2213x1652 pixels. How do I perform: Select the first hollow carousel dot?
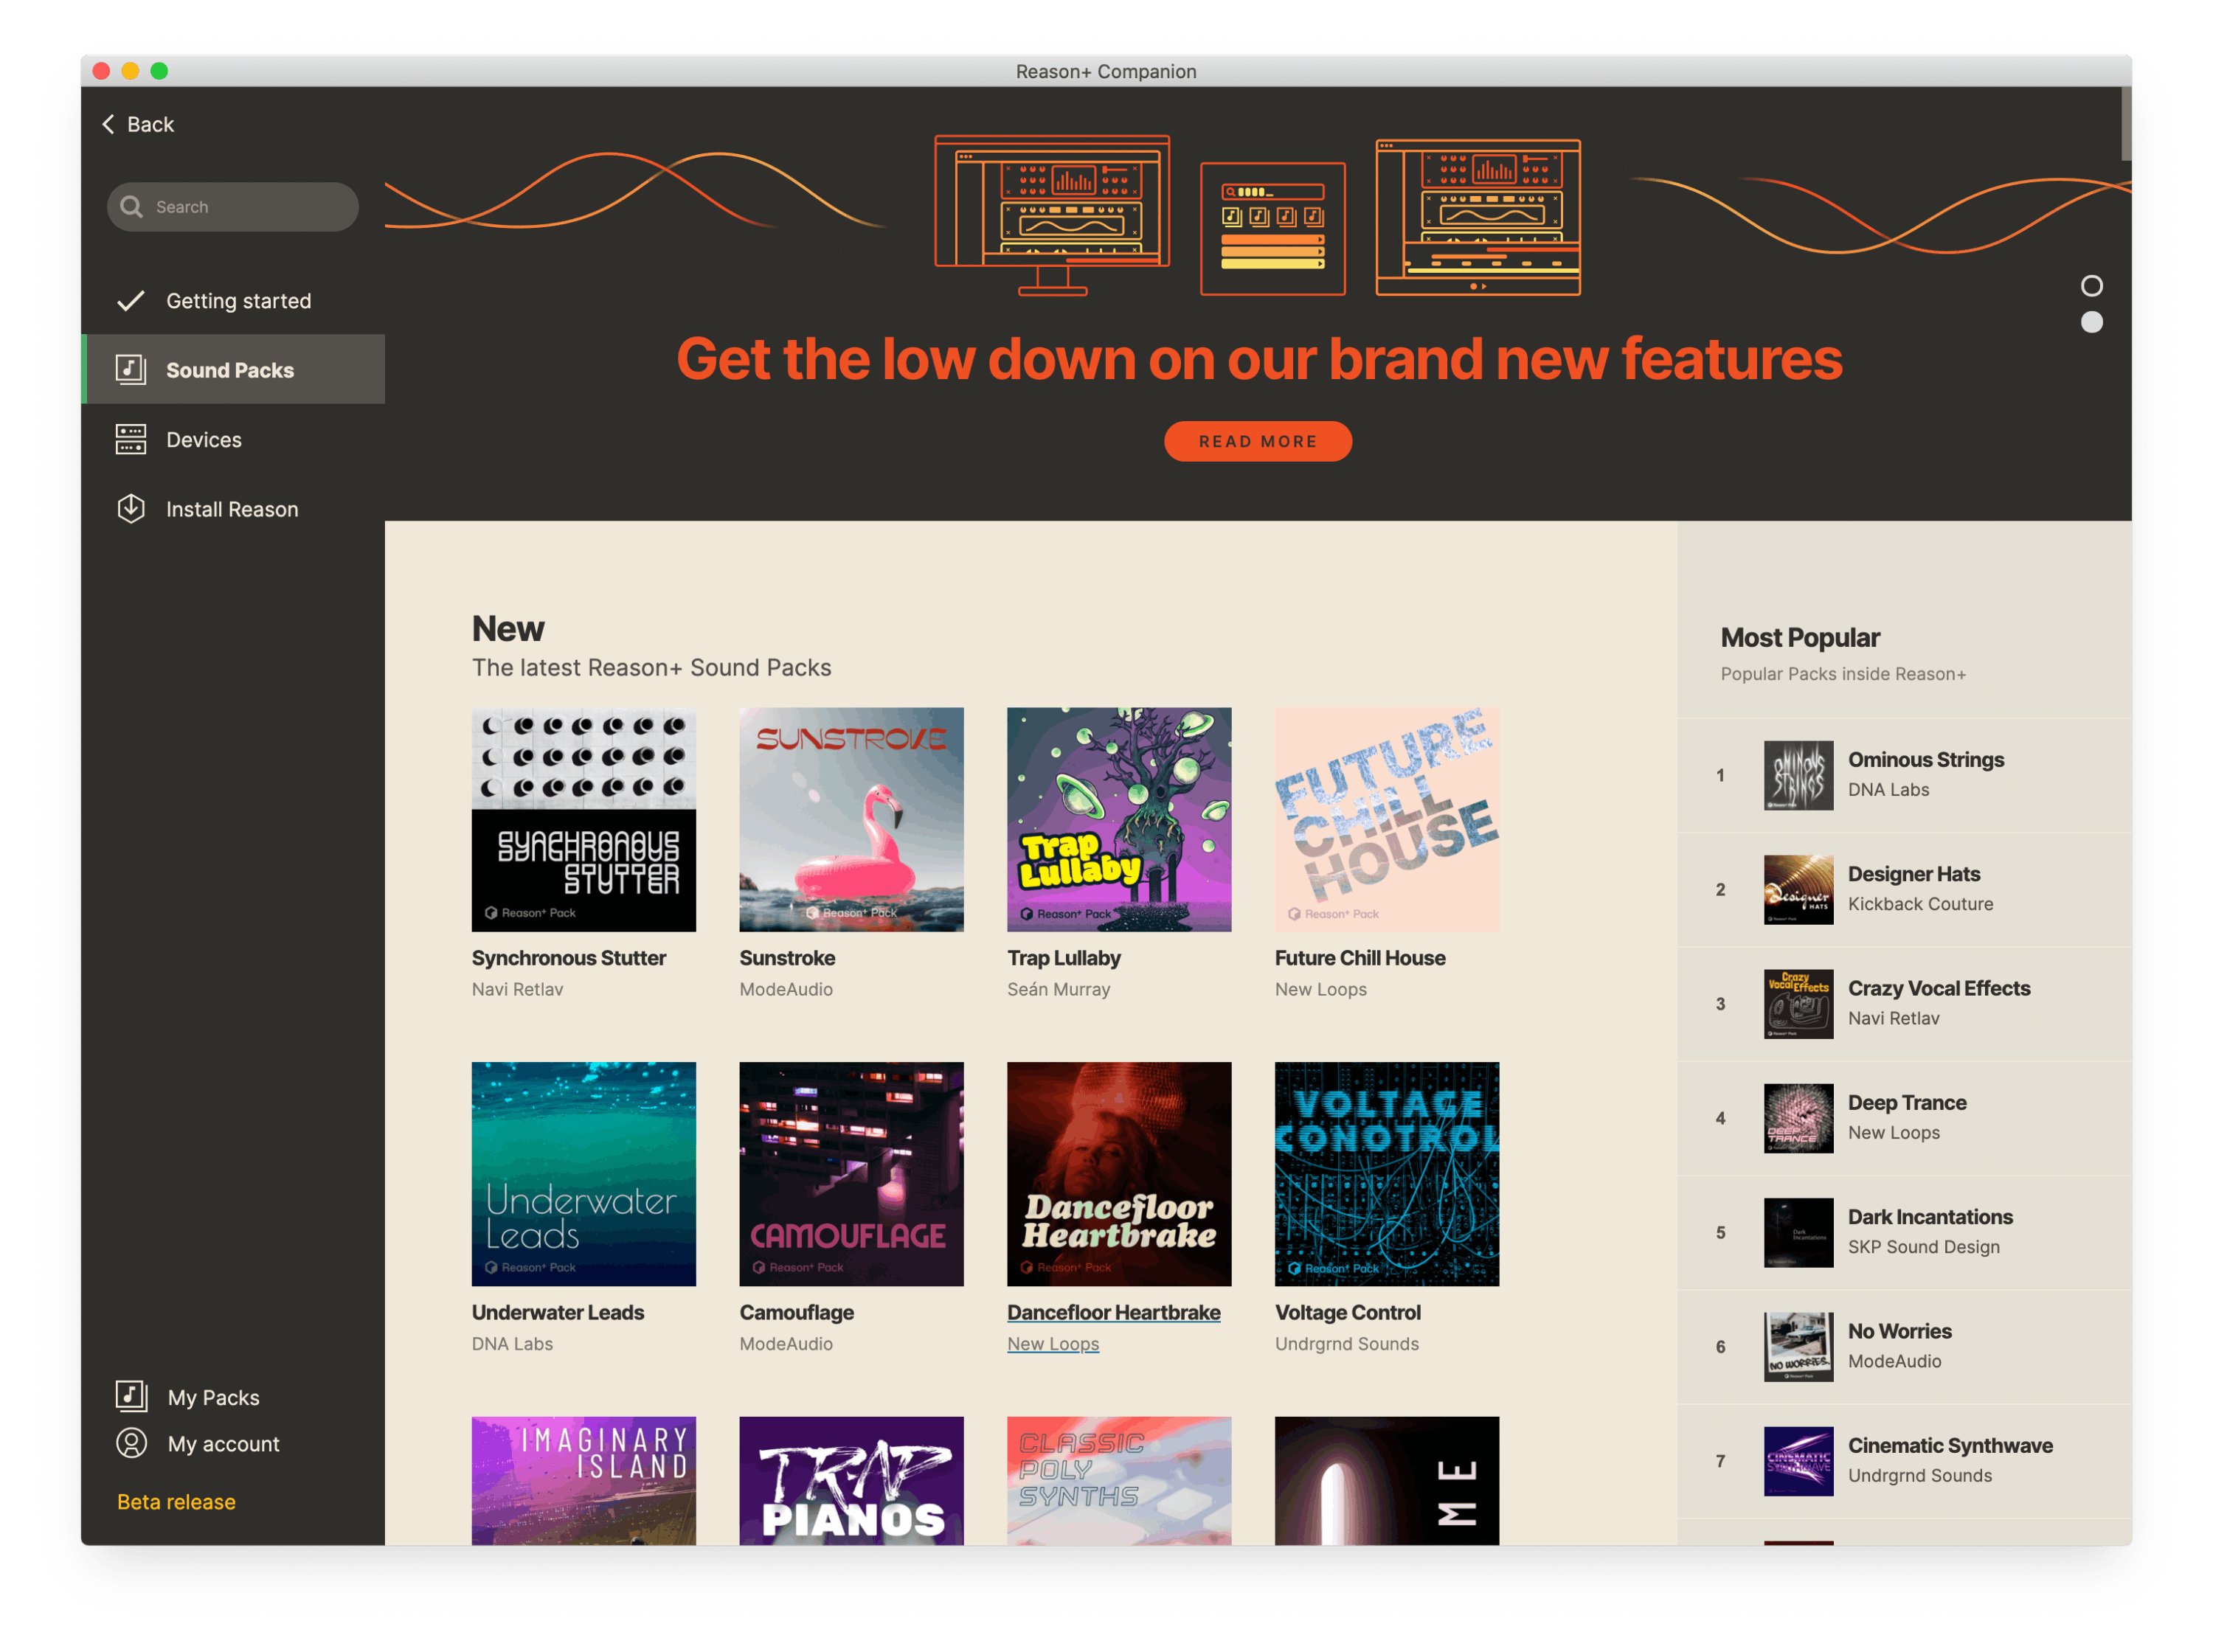[x=2091, y=286]
